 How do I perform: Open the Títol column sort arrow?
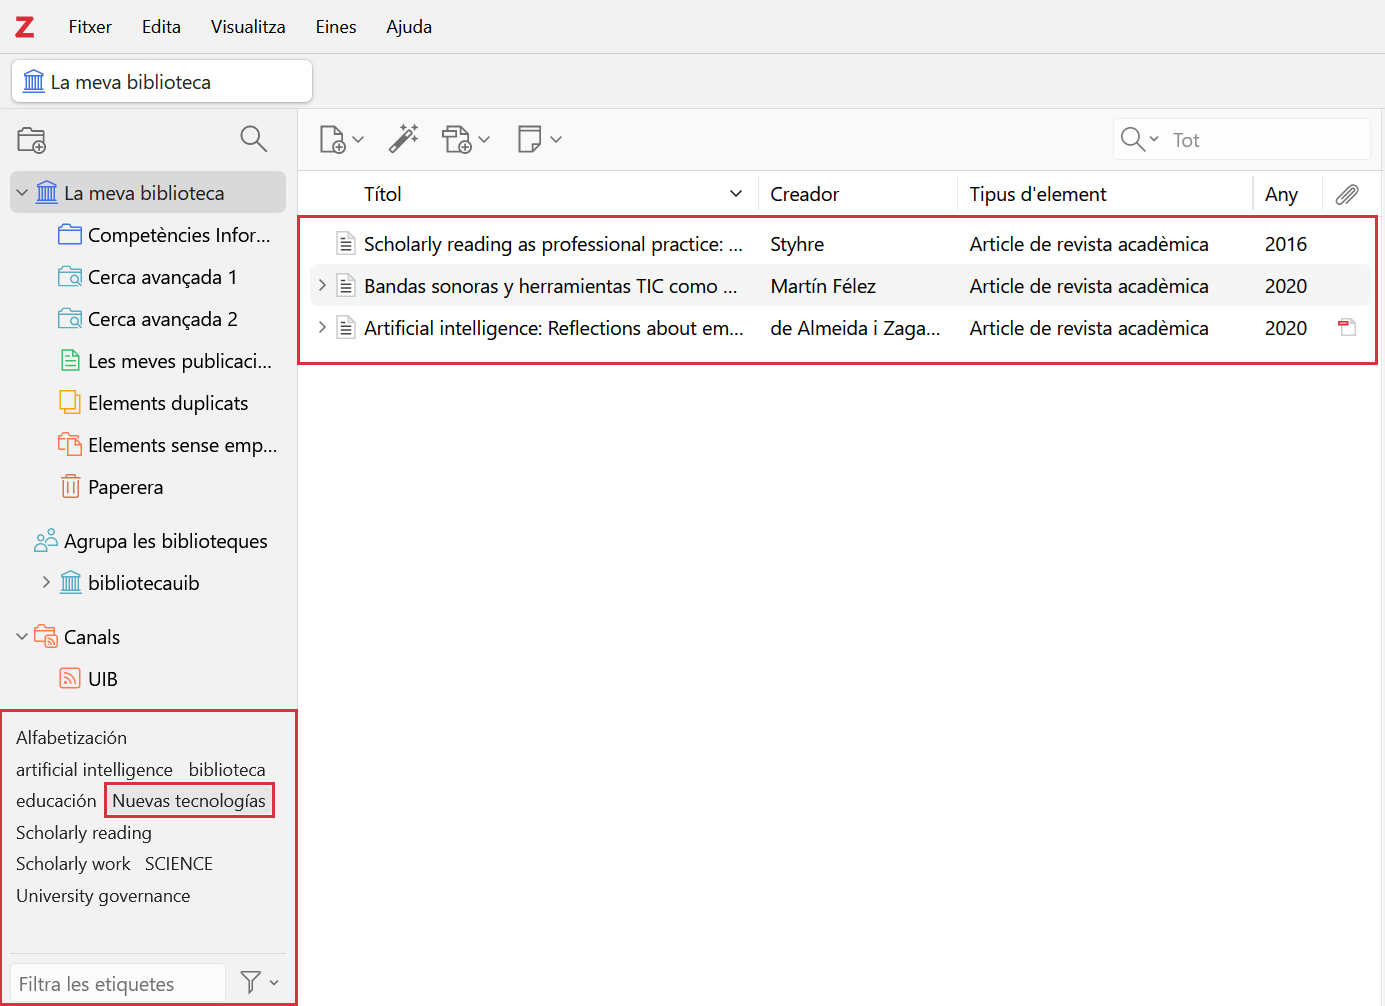pos(736,194)
